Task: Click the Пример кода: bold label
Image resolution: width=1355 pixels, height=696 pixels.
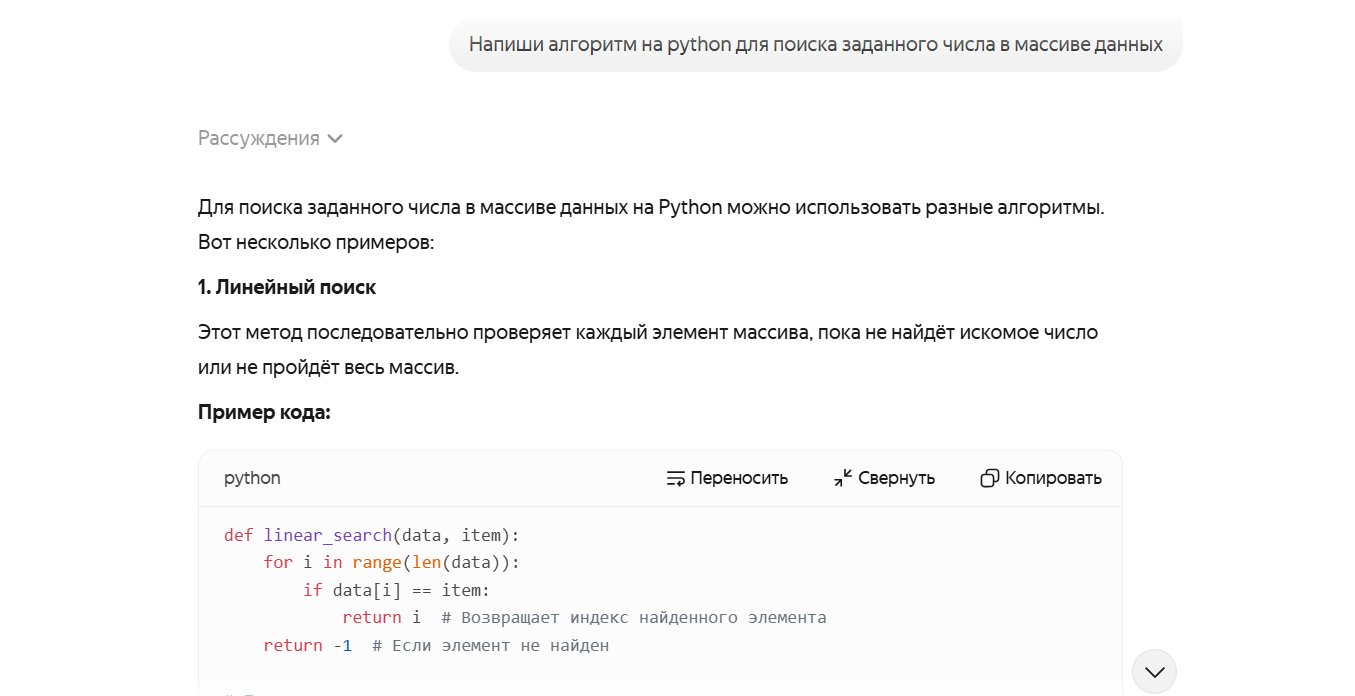Action: (x=264, y=412)
